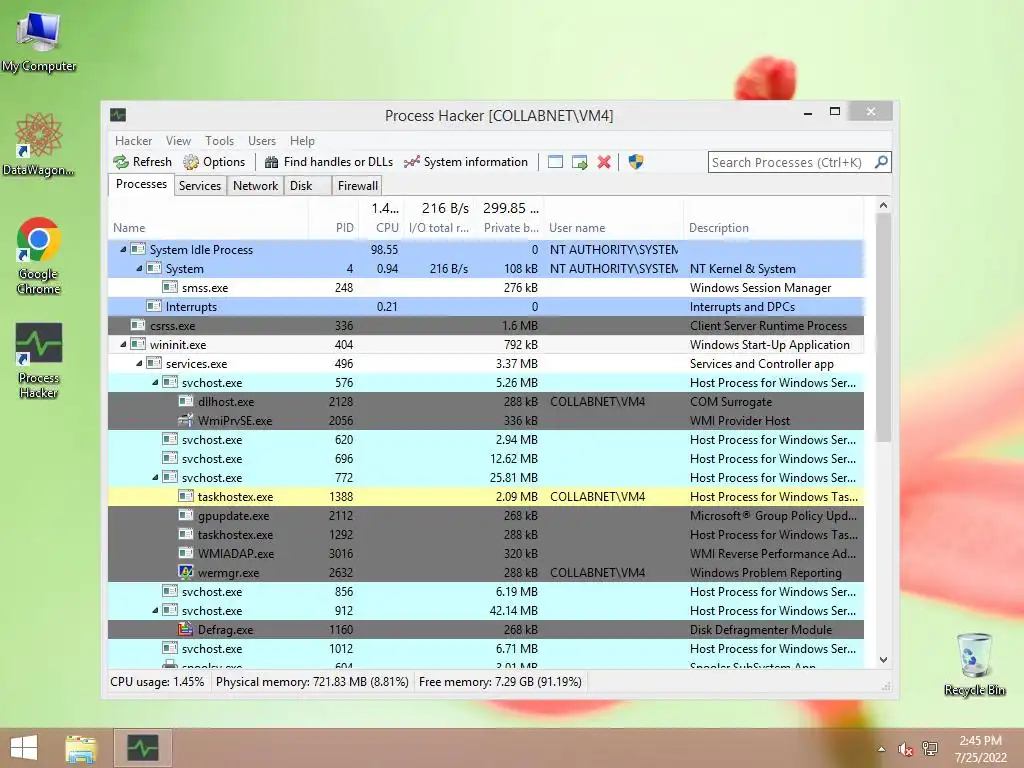The width and height of the screenshot is (1024, 768).
Task: Click the csrss.exe process icon
Action: pyautogui.click(x=138, y=325)
